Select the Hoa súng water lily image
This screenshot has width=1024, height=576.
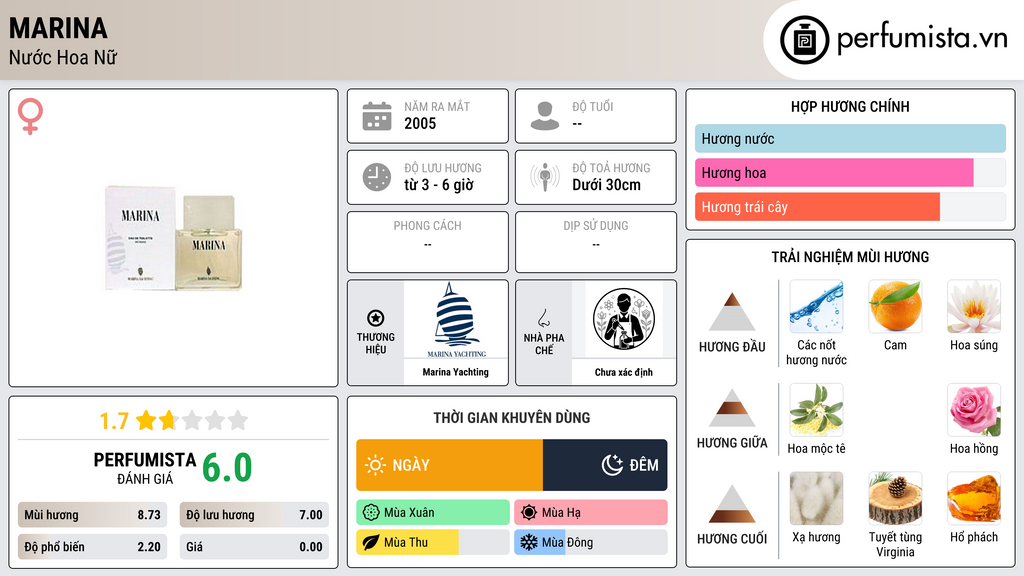(974, 307)
